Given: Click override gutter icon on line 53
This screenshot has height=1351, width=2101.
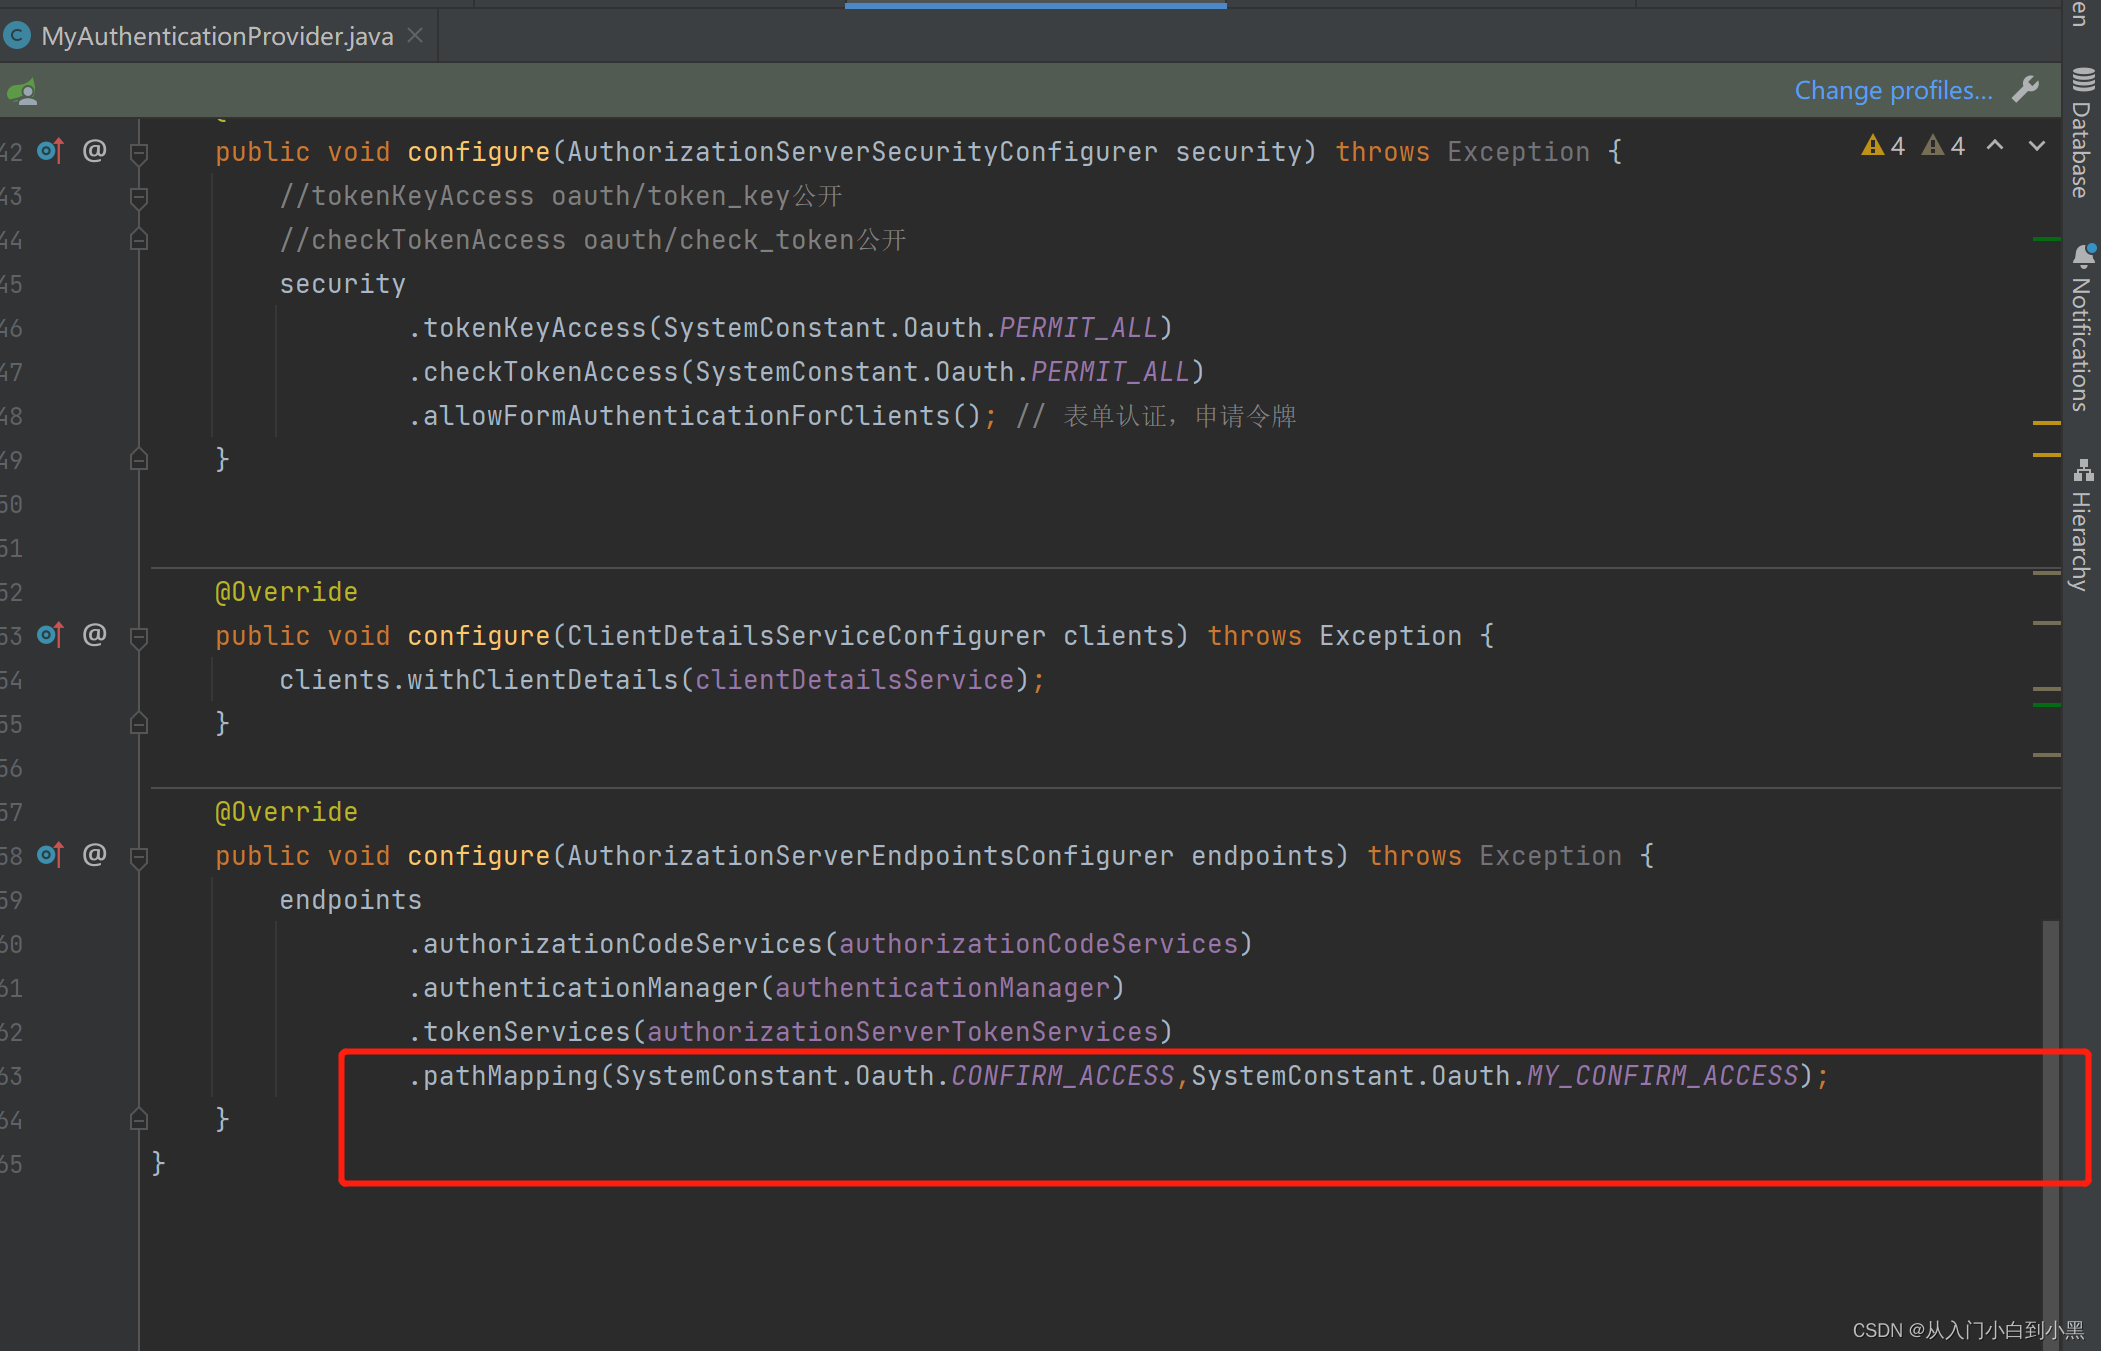Looking at the screenshot, I should (50, 635).
